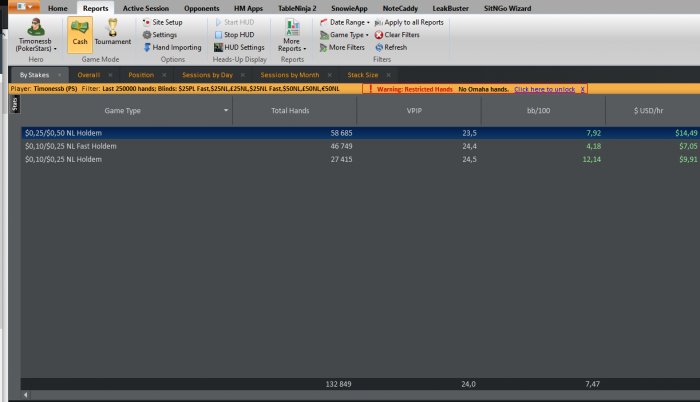700x402 pixels.
Task: Switch to the Position report tab
Action: click(x=141, y=75)
